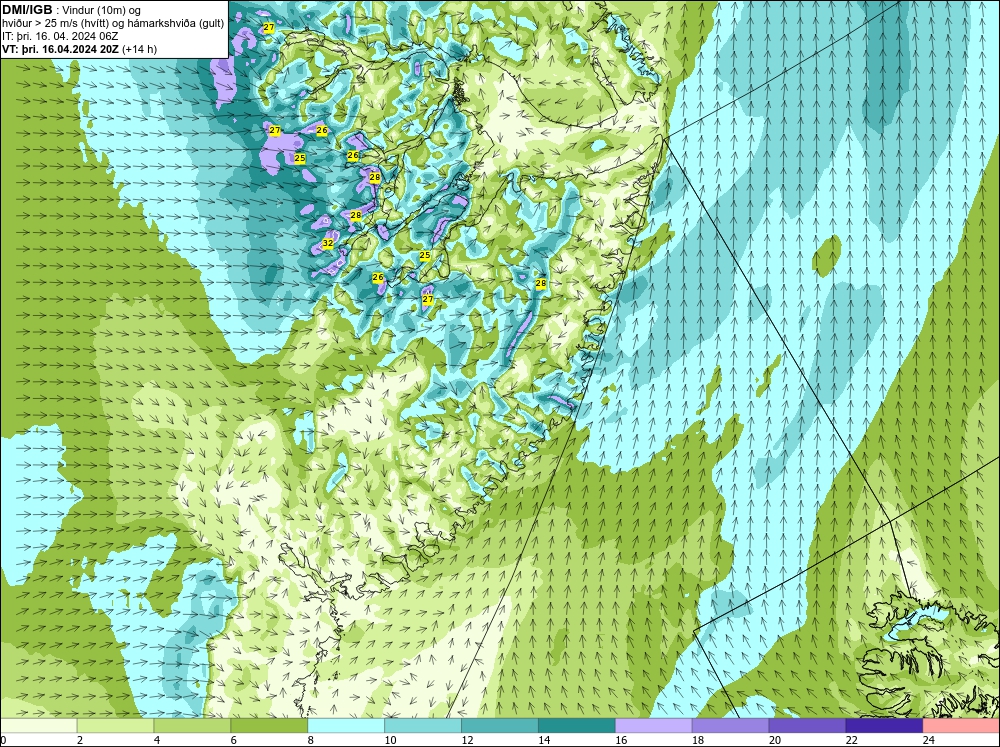Click the light lavender 16–18 m/s legend swatch
Screen dimensions: 1000x747
[654, 726]
